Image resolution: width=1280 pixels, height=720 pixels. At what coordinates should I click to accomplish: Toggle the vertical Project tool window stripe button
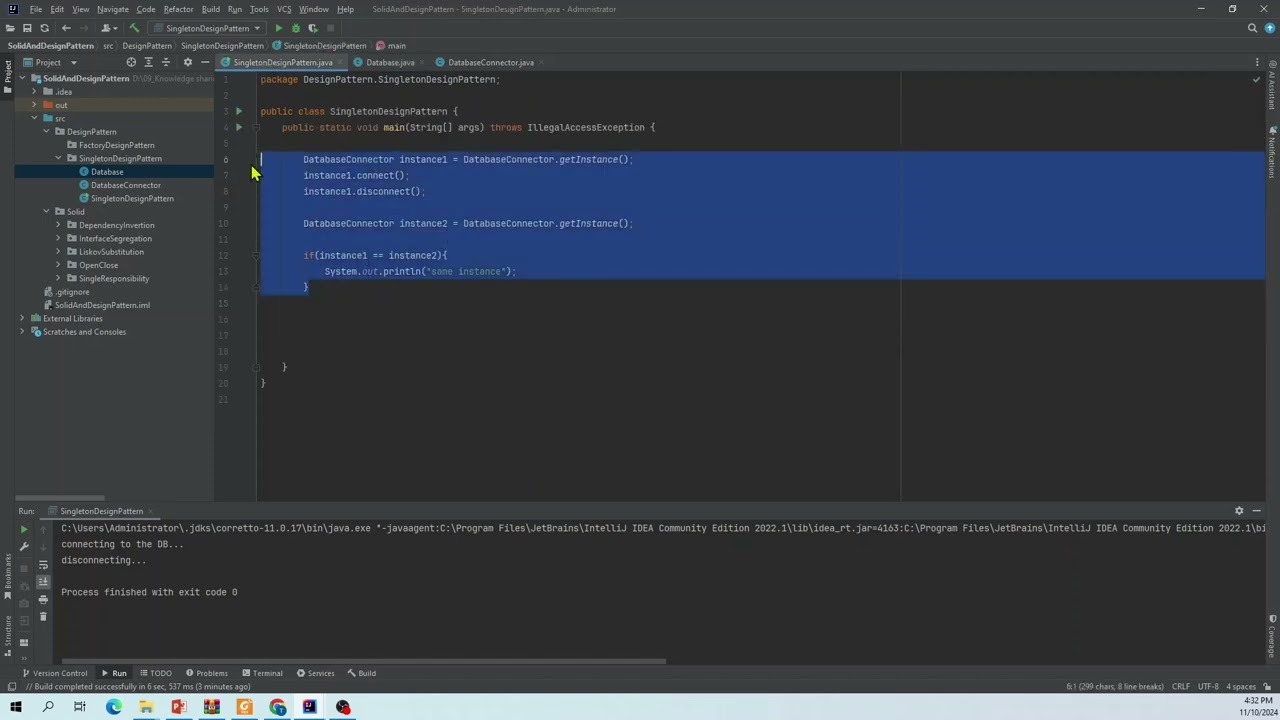(x=7, y=76)
